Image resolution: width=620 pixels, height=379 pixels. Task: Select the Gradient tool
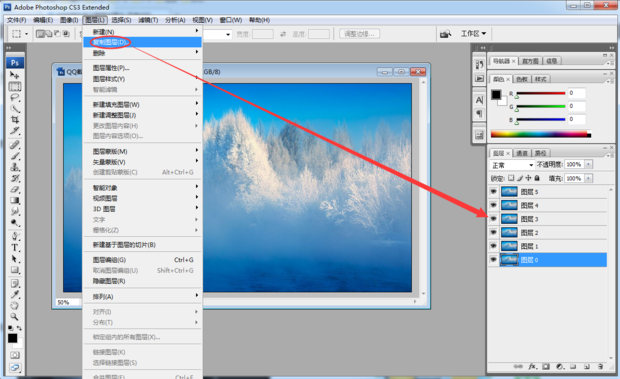15,200
